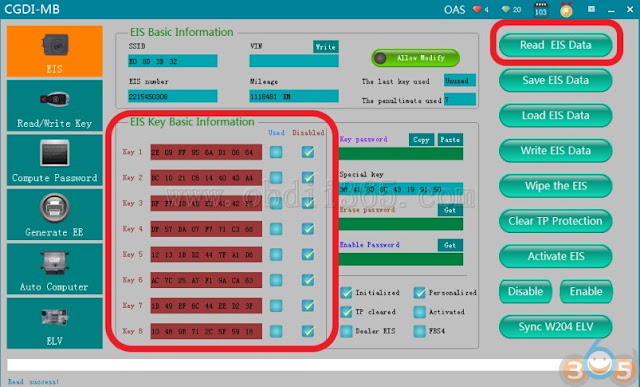Image resolution: width=640 pixels, height=387 pixels.
Task: Click the Disable button
Action: (x=525, y=291)
